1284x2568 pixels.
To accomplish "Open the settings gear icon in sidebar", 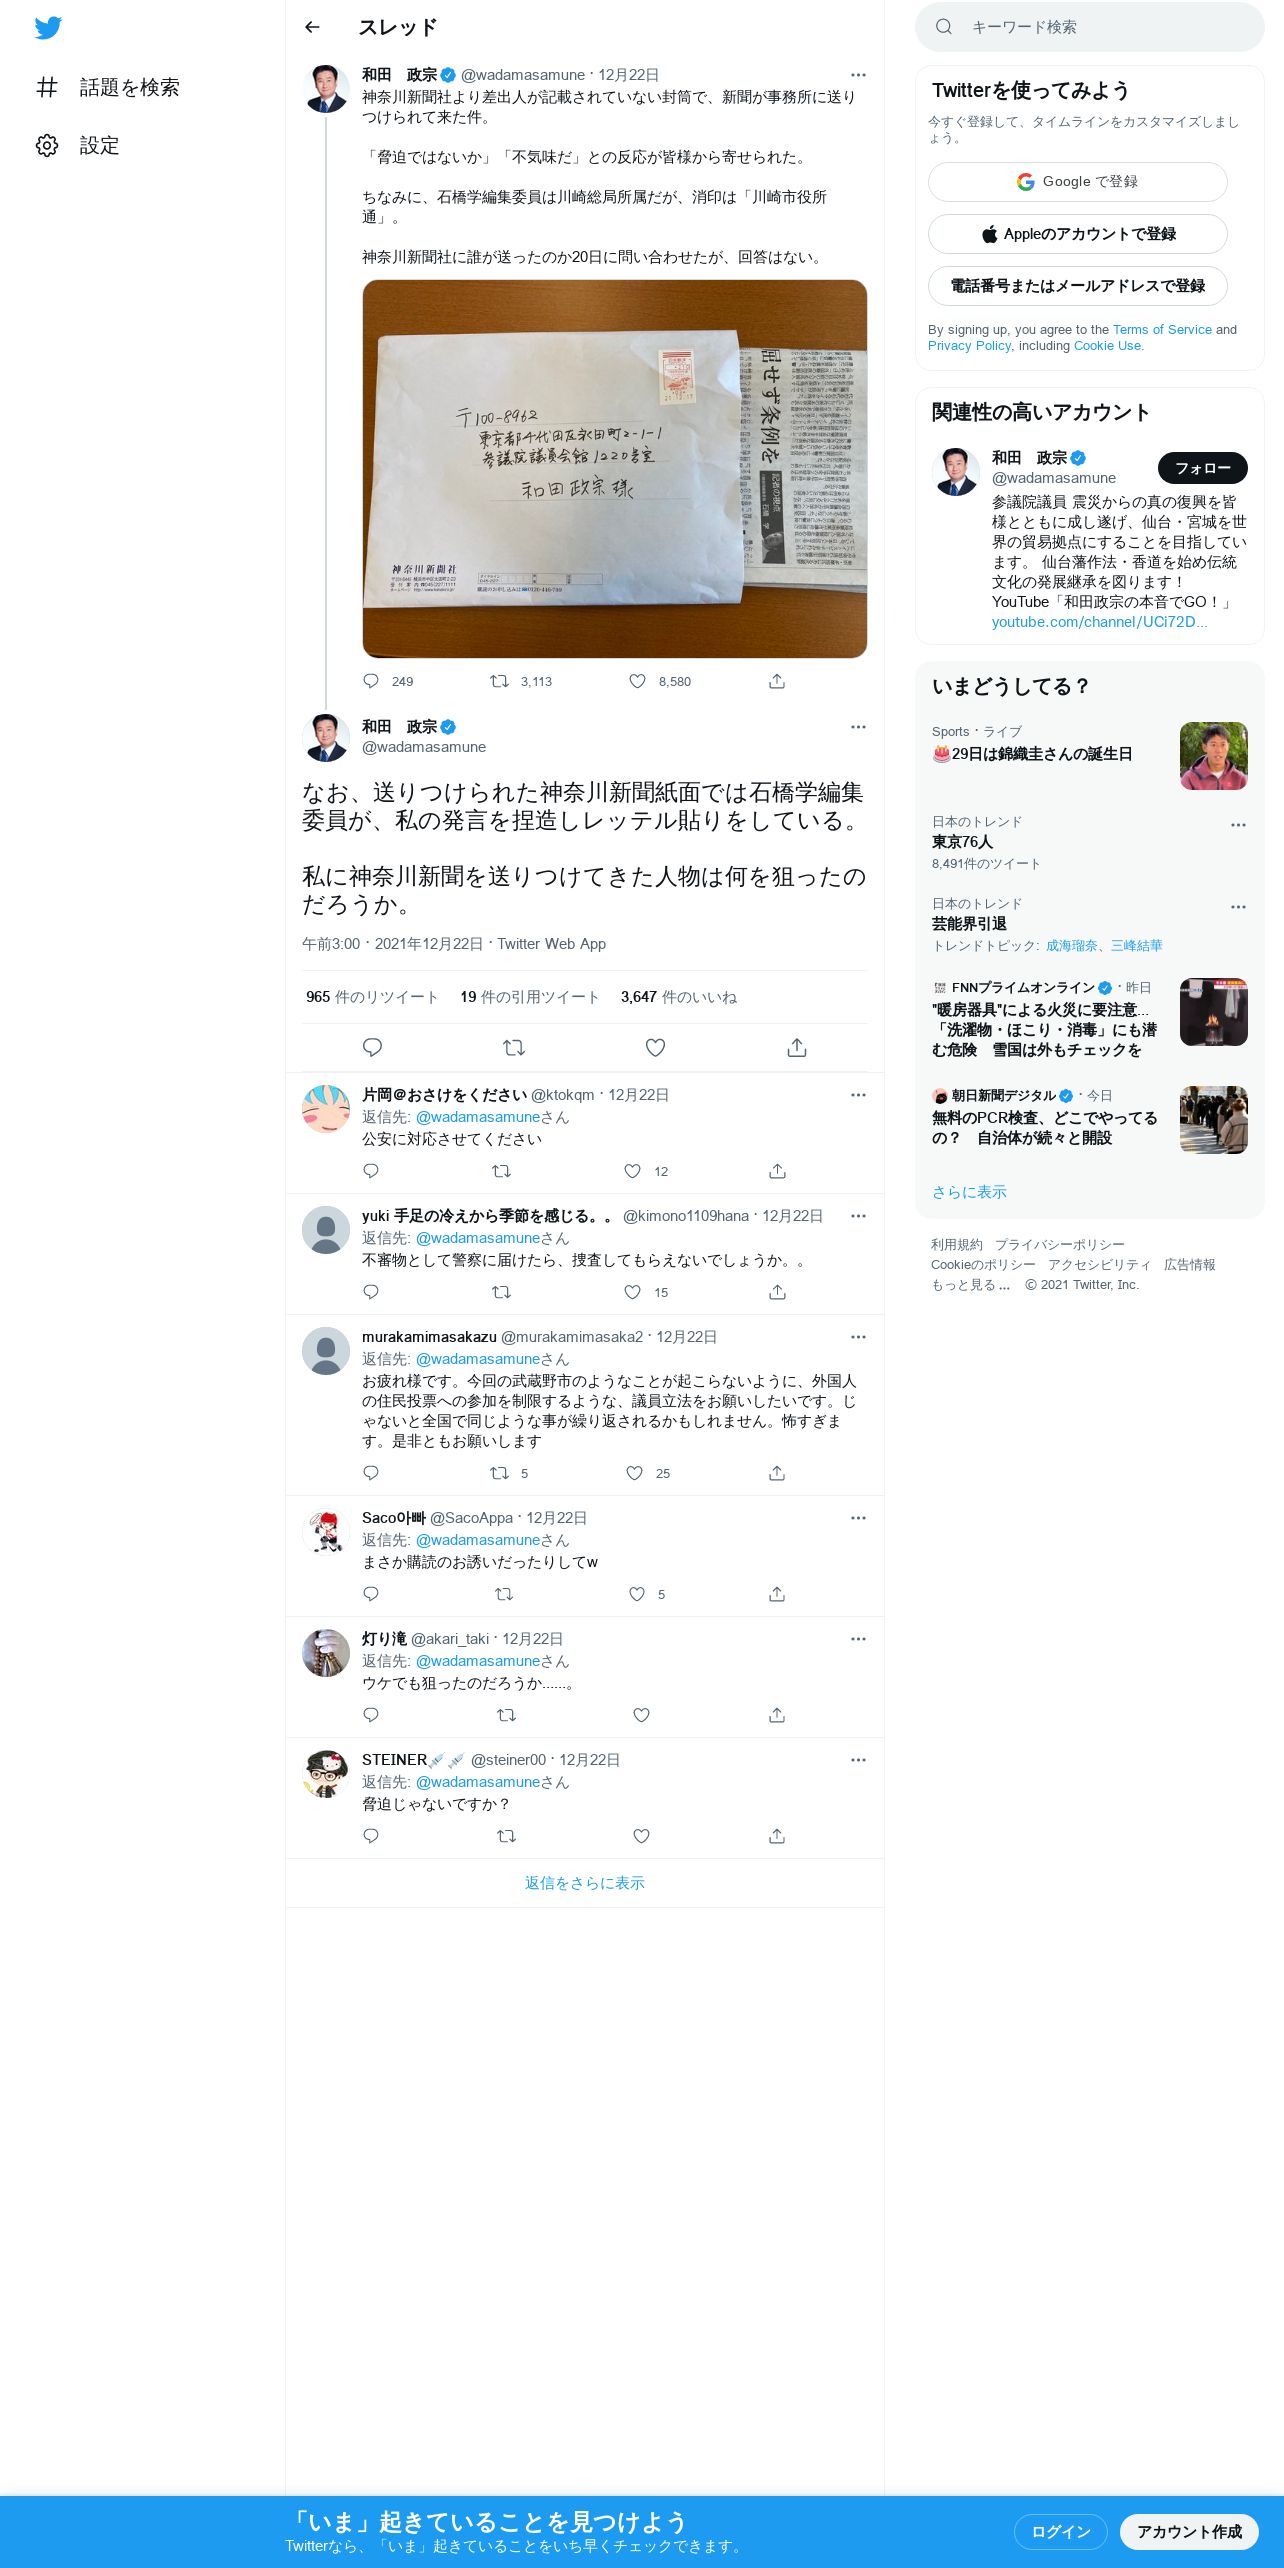I will pos(47,145).
